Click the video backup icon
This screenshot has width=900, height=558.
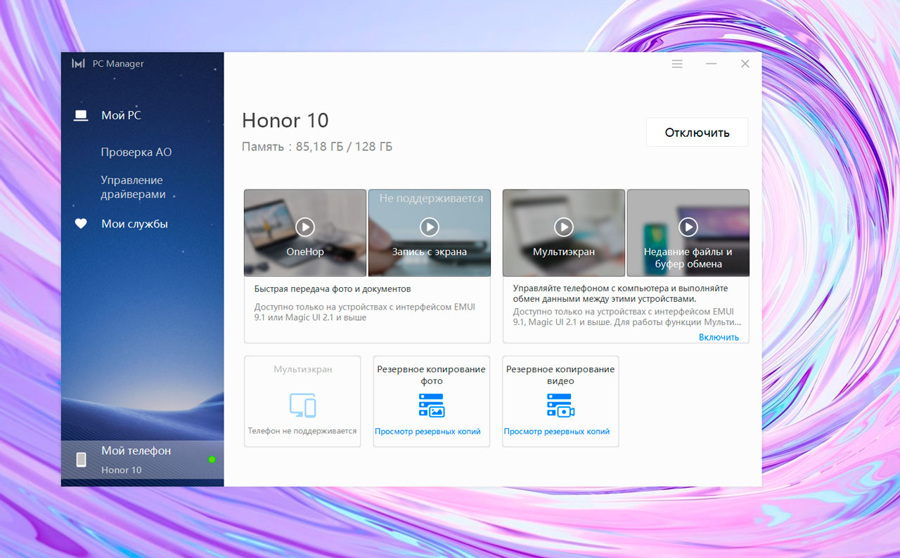pos(561,405)
